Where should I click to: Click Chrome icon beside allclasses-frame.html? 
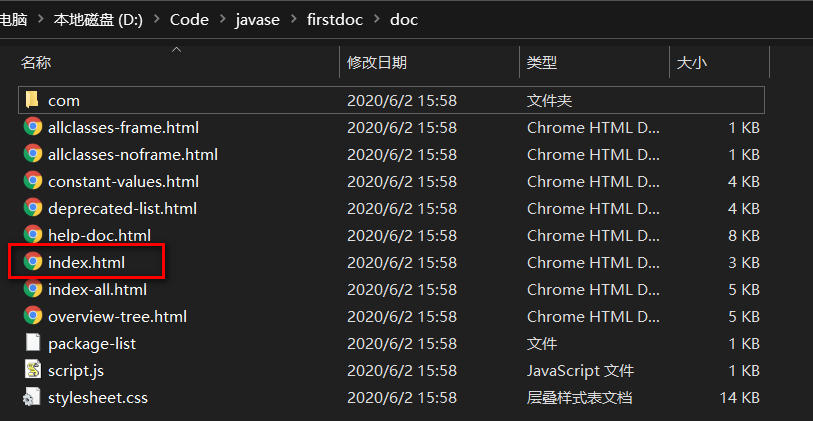pyautogui.click(x=32, y=127)
